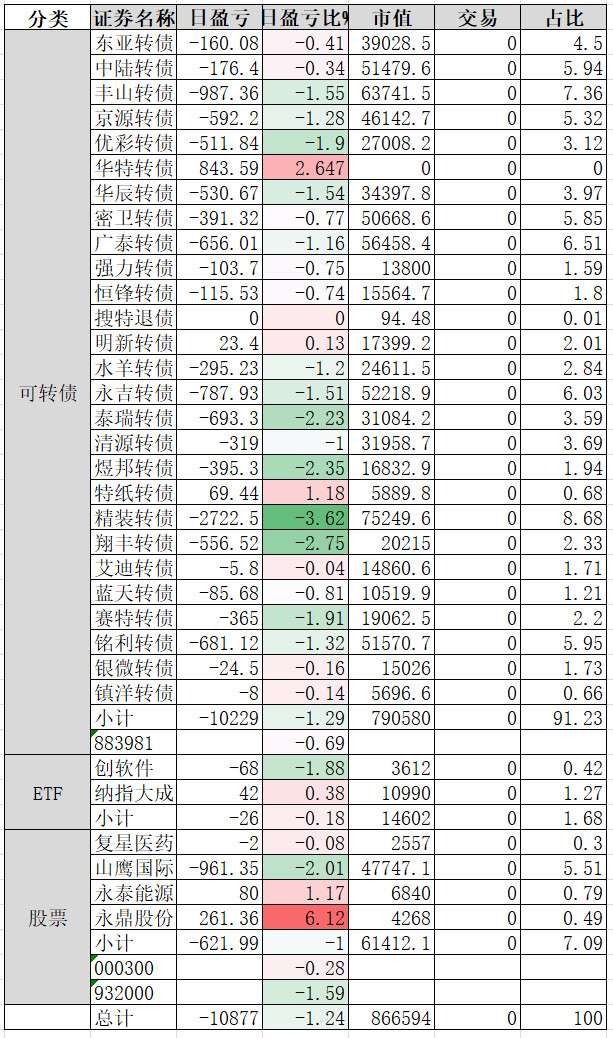Select the 日盈亏 header cell
This screenshot has width=613, height=1038.
pos(218,18)
